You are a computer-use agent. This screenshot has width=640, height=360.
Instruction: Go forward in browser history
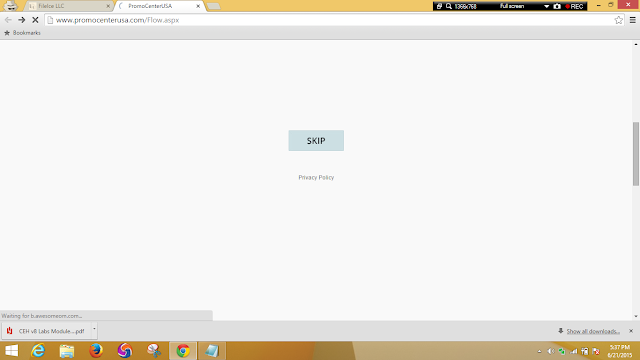click(x=22, y=20)
